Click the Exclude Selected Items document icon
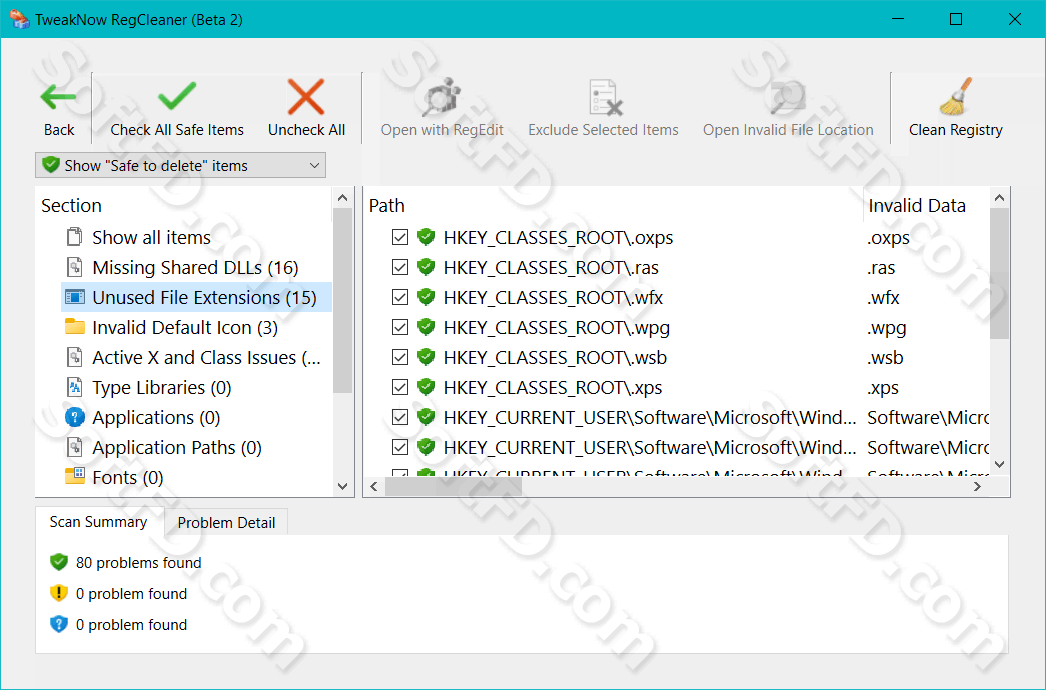 pos(604,97)
